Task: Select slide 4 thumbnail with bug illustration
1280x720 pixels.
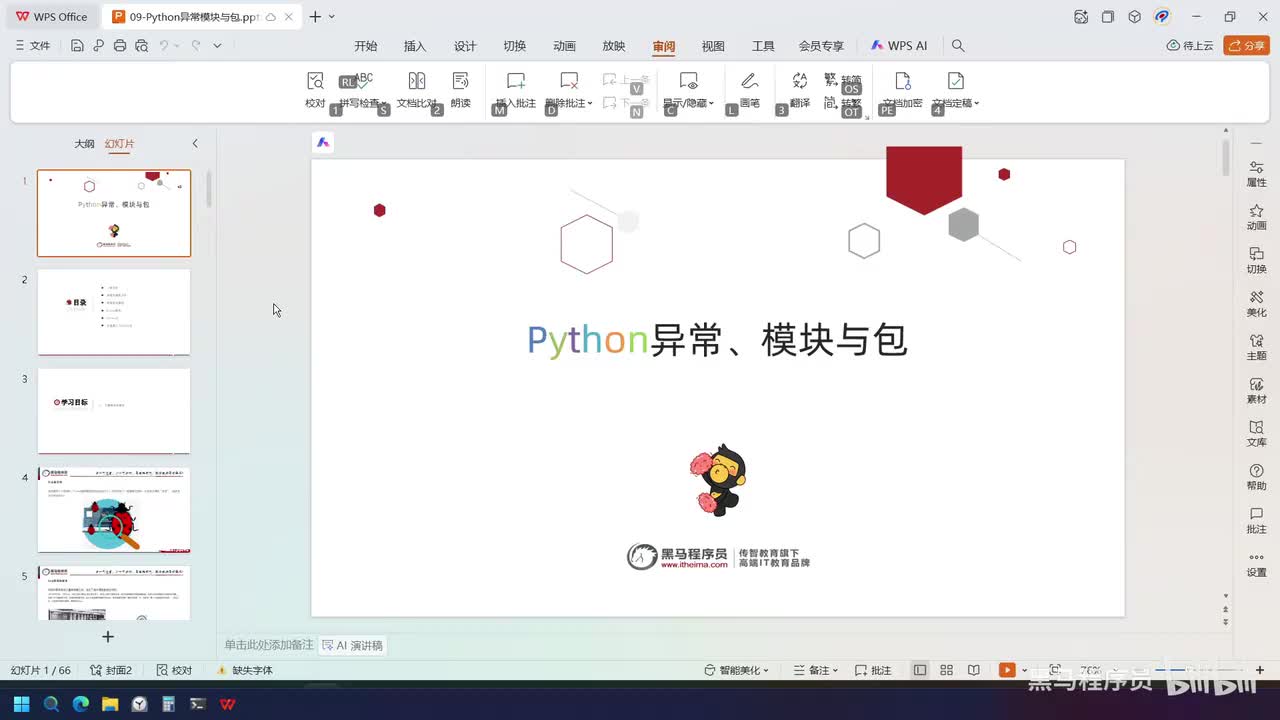Action: pyautogui.click(x=114, y=510)
